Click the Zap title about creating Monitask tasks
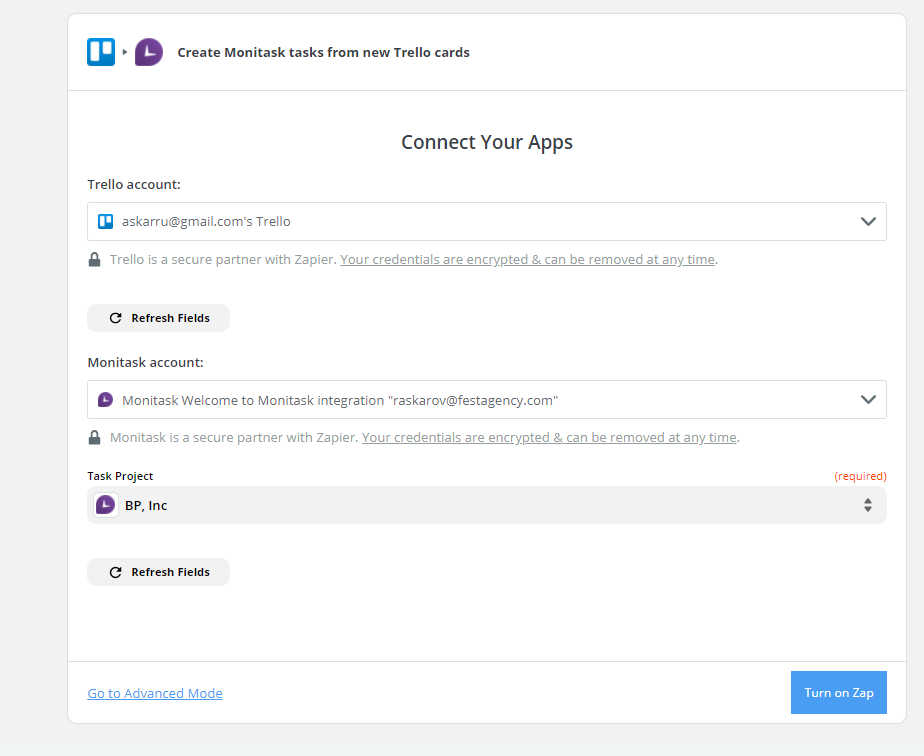The width and height of the screenshot is (924, 756). point(323,52)
